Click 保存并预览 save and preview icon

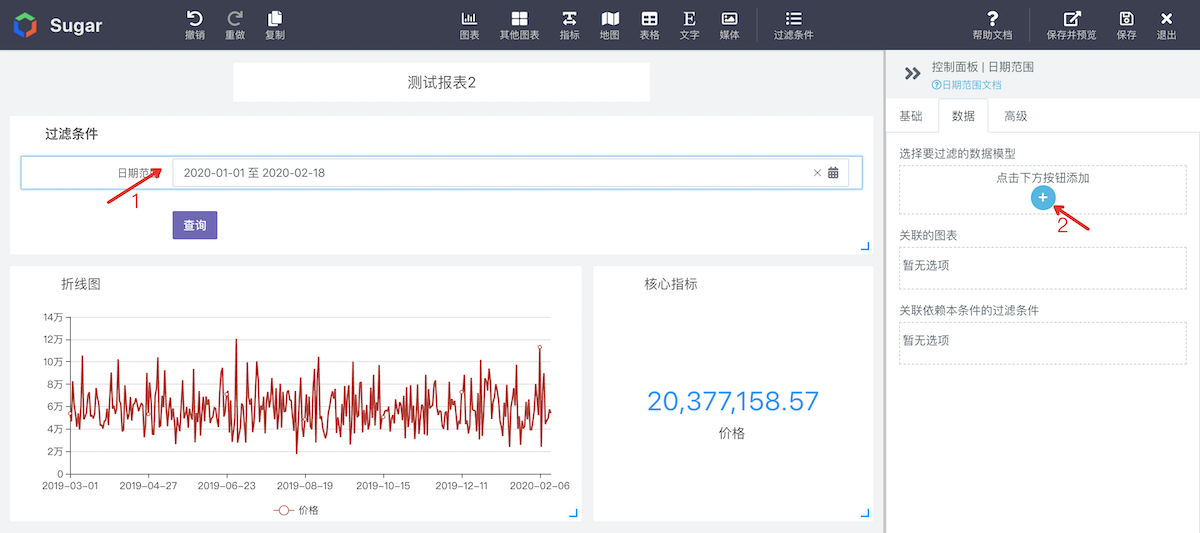point(1071,18)
